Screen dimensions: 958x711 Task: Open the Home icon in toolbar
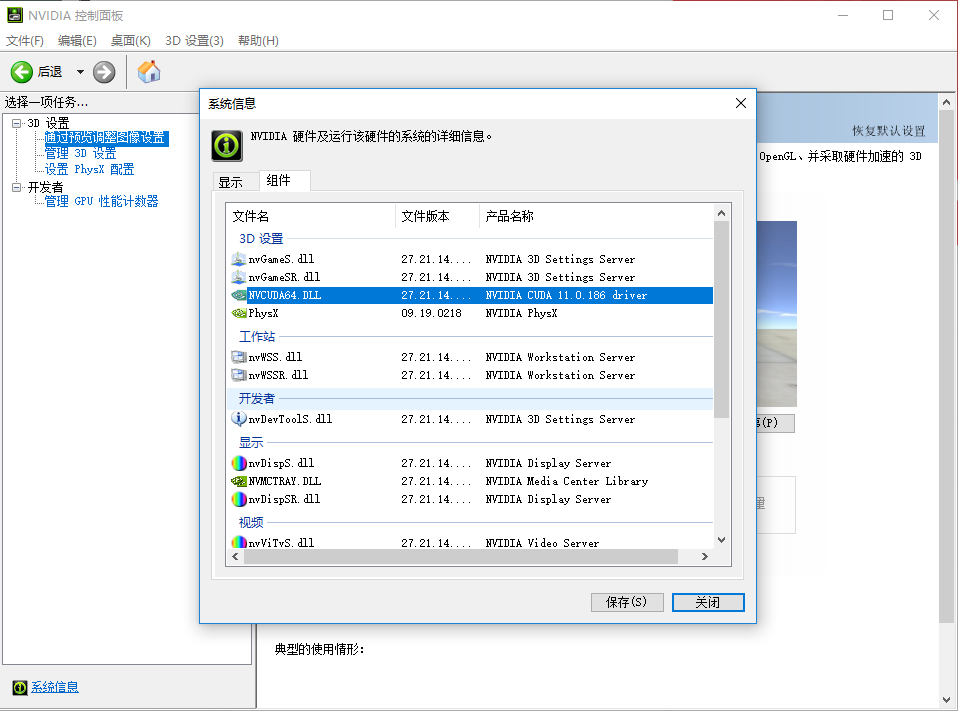[148, 71]
